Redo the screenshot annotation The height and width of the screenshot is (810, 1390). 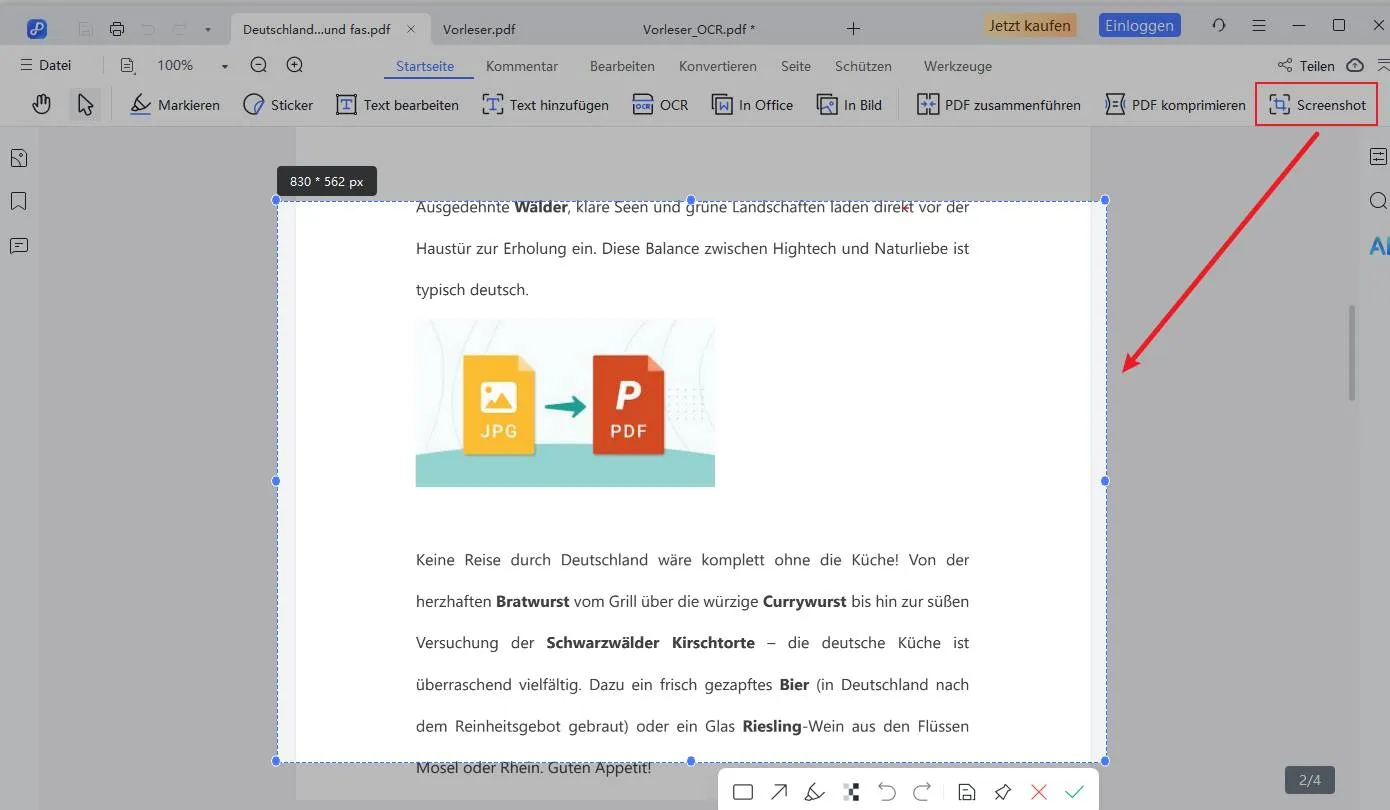[922, 792]
